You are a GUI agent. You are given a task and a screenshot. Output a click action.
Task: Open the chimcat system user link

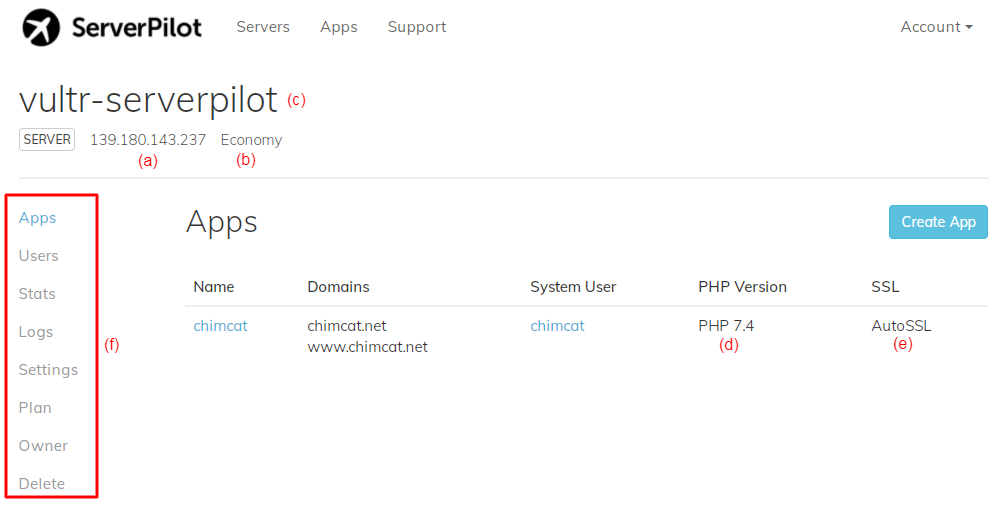(x=557, y=326)
